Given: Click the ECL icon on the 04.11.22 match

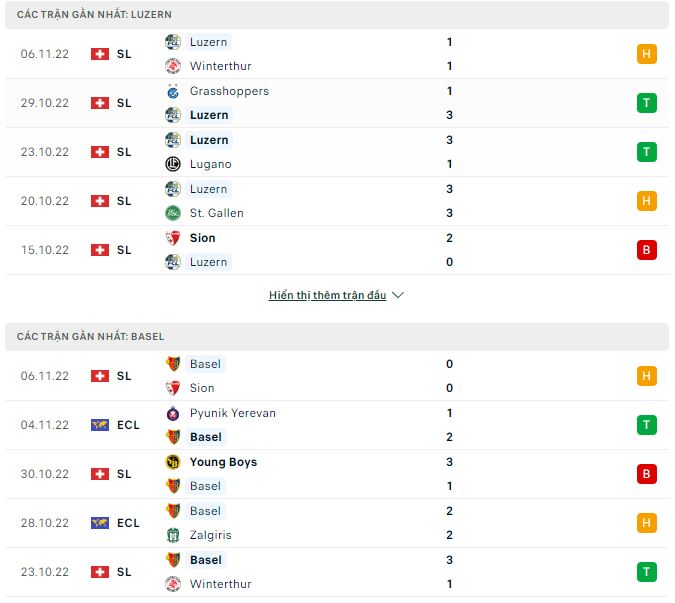Looking at the screenshot, I should pos(100,425).
